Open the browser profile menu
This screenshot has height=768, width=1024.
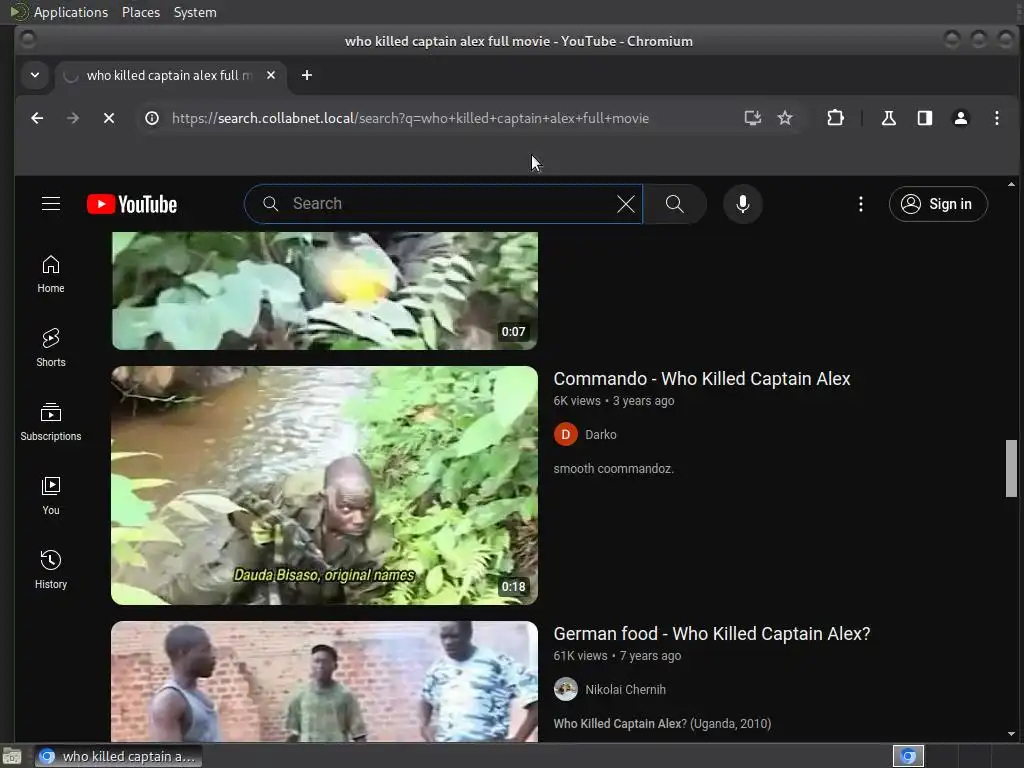961,118
